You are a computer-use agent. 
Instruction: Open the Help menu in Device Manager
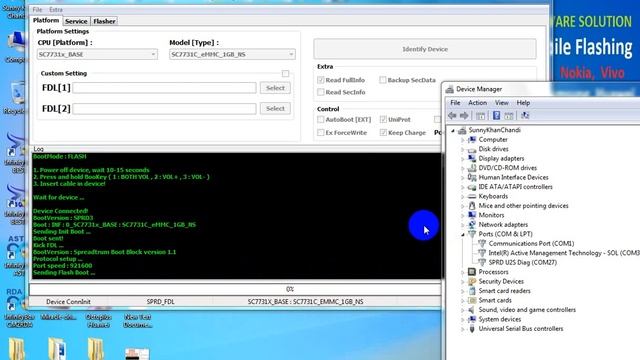tap(523, 103)
